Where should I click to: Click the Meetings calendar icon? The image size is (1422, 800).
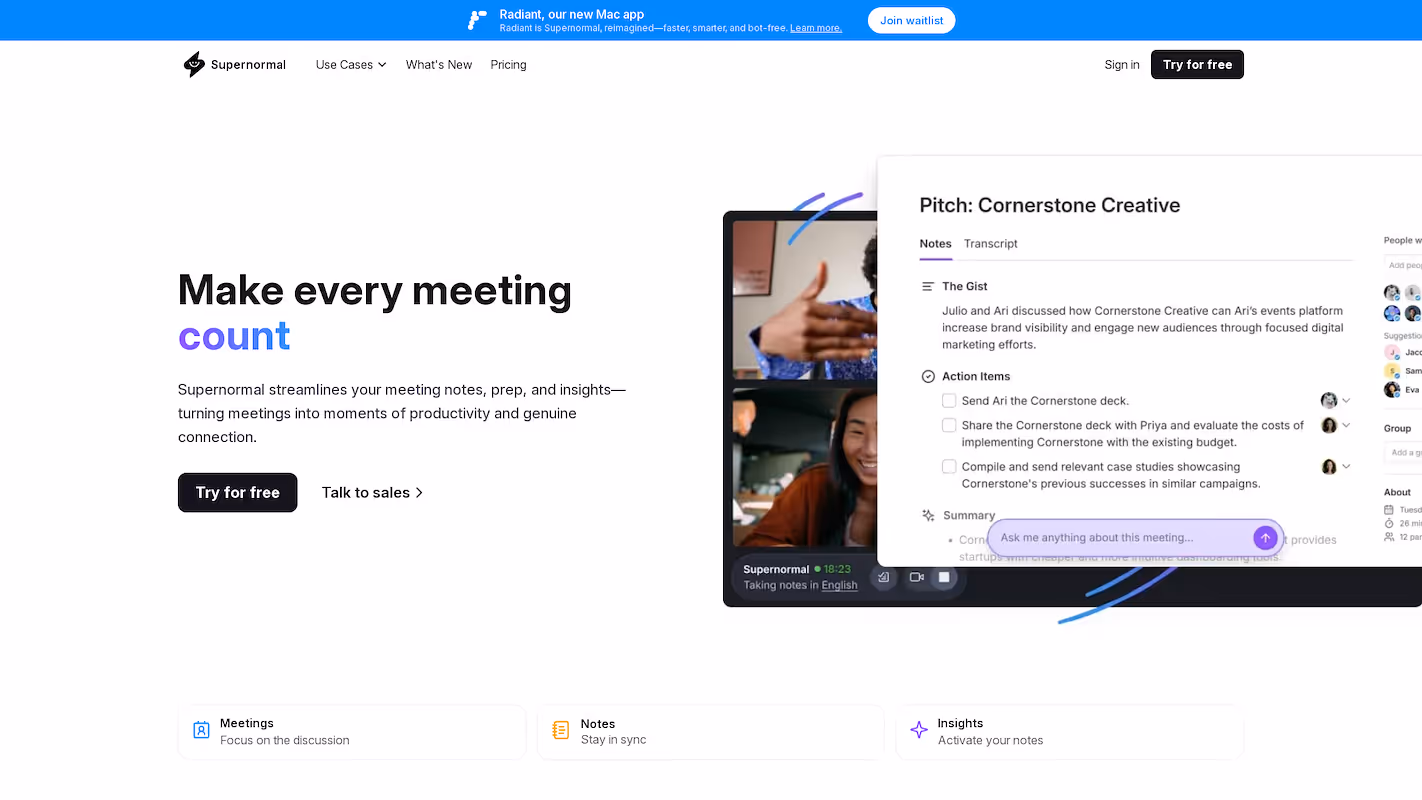point(201,730)
